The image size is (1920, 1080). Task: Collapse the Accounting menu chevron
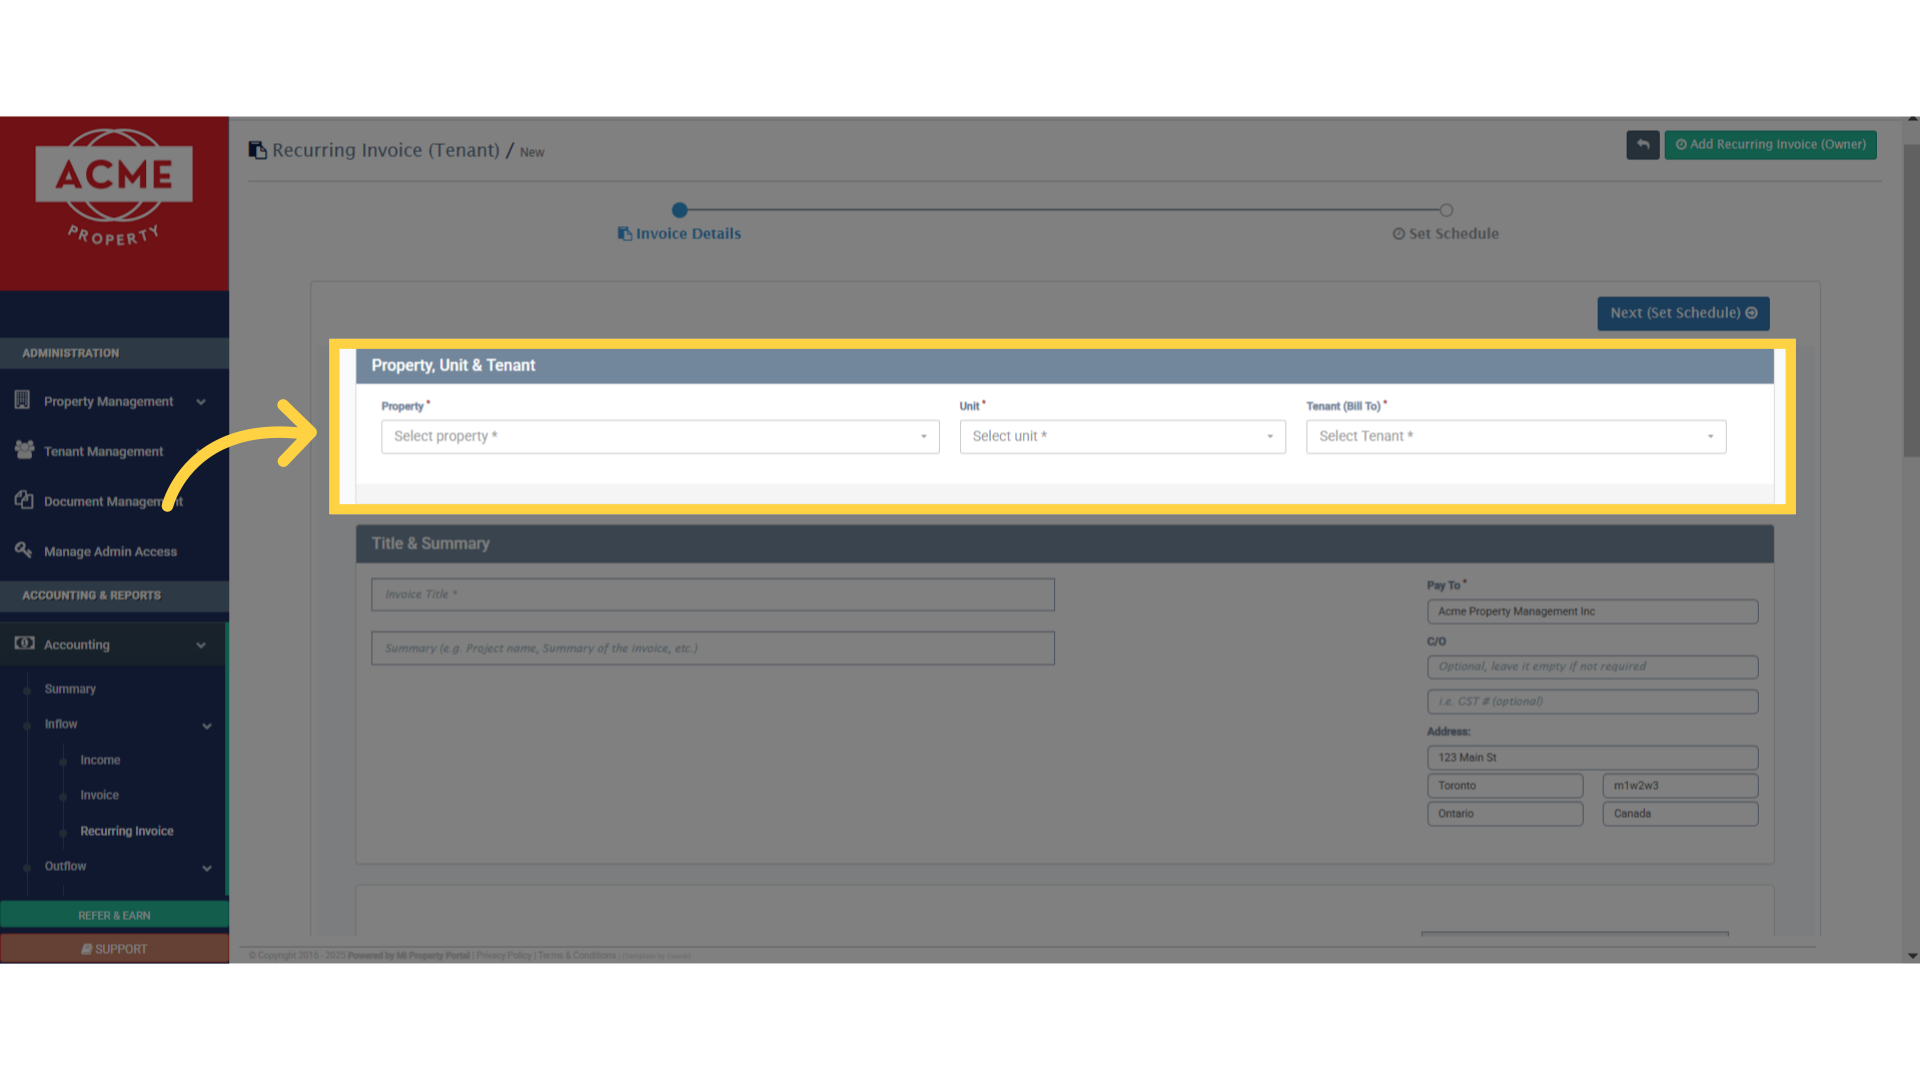[201, 645]
